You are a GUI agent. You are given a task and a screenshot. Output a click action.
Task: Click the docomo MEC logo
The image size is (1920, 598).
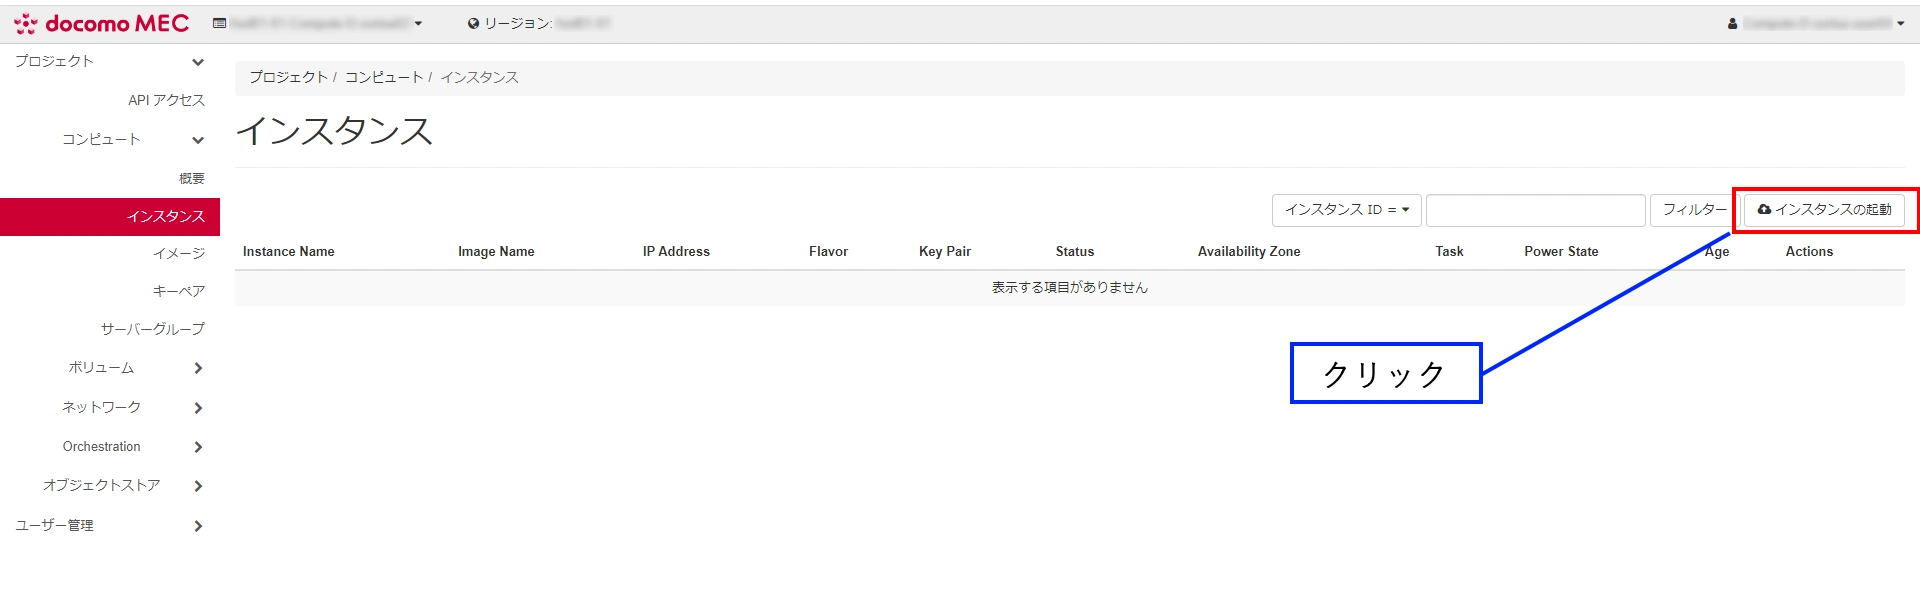(101, 23)
